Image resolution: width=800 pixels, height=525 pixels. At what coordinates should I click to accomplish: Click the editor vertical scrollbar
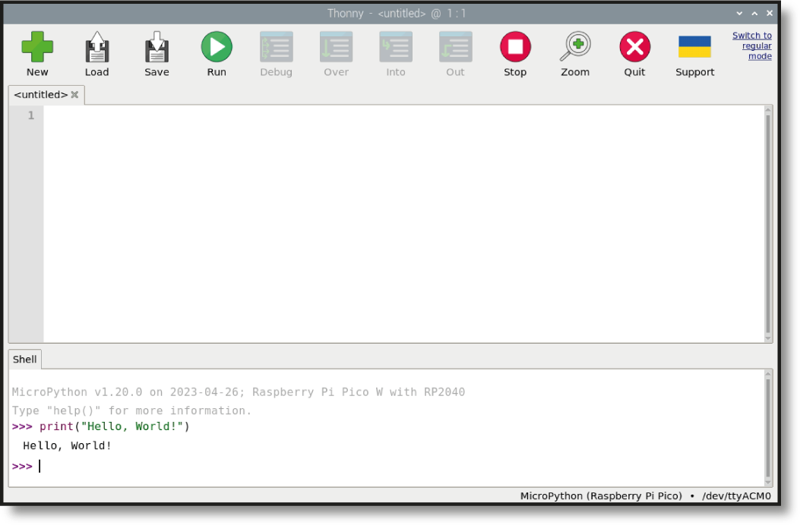pyautogui.click(x=768, y=224)
